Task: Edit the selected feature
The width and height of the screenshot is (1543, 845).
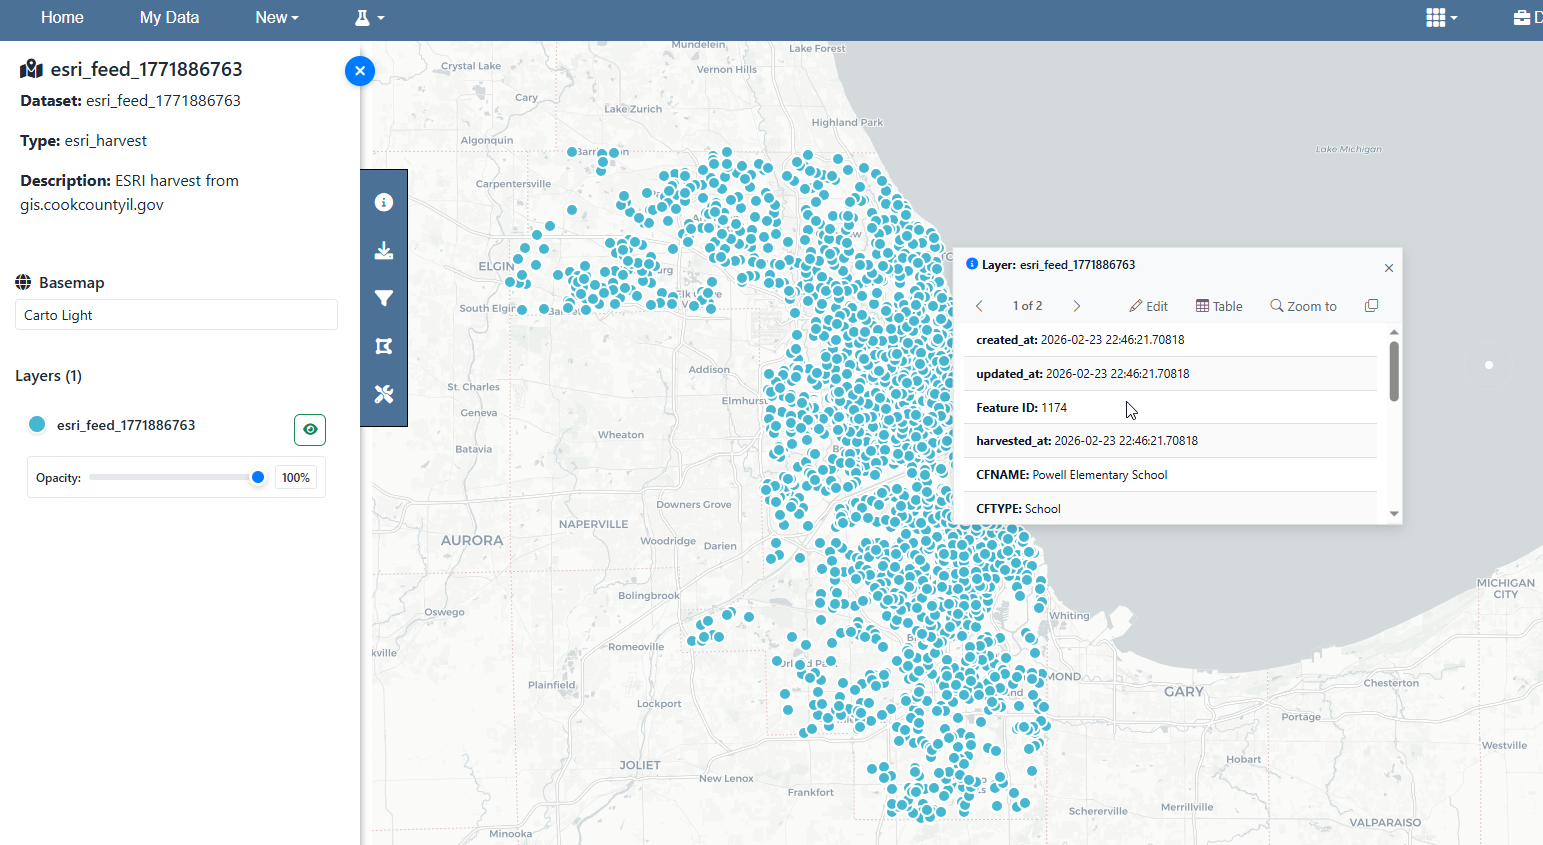Action: coord(1148,306)
